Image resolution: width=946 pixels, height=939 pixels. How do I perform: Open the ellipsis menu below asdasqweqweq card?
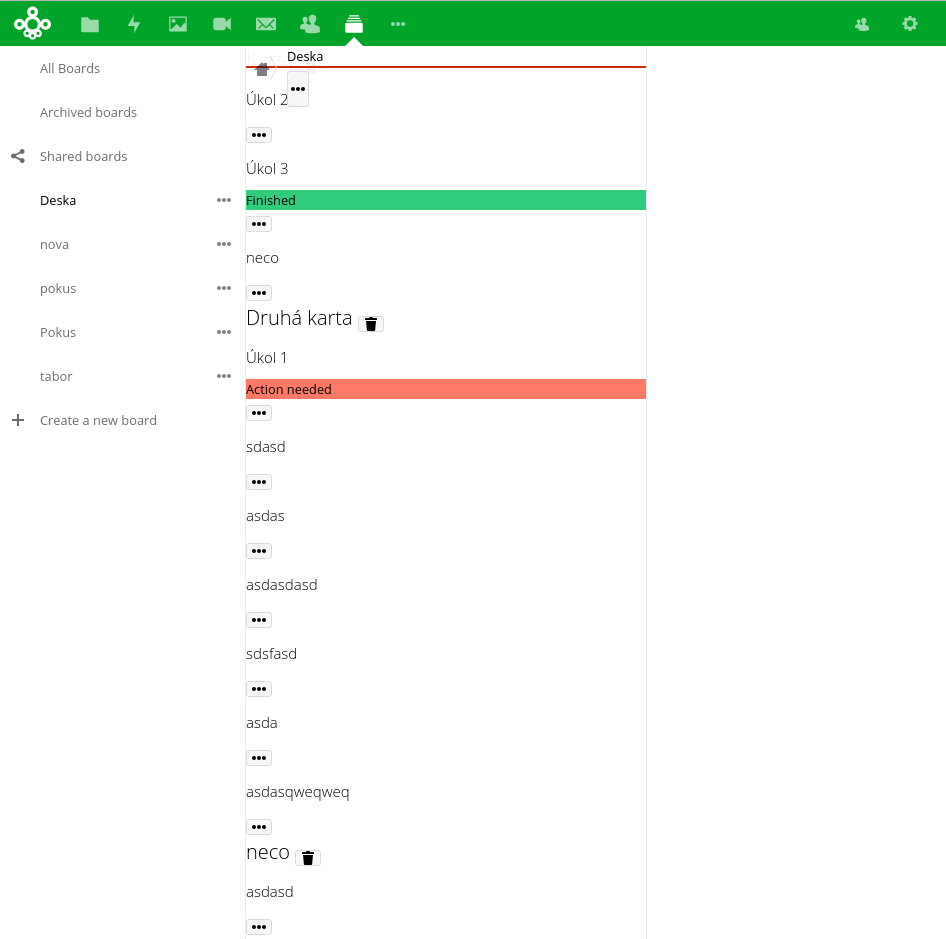point(259,827)
